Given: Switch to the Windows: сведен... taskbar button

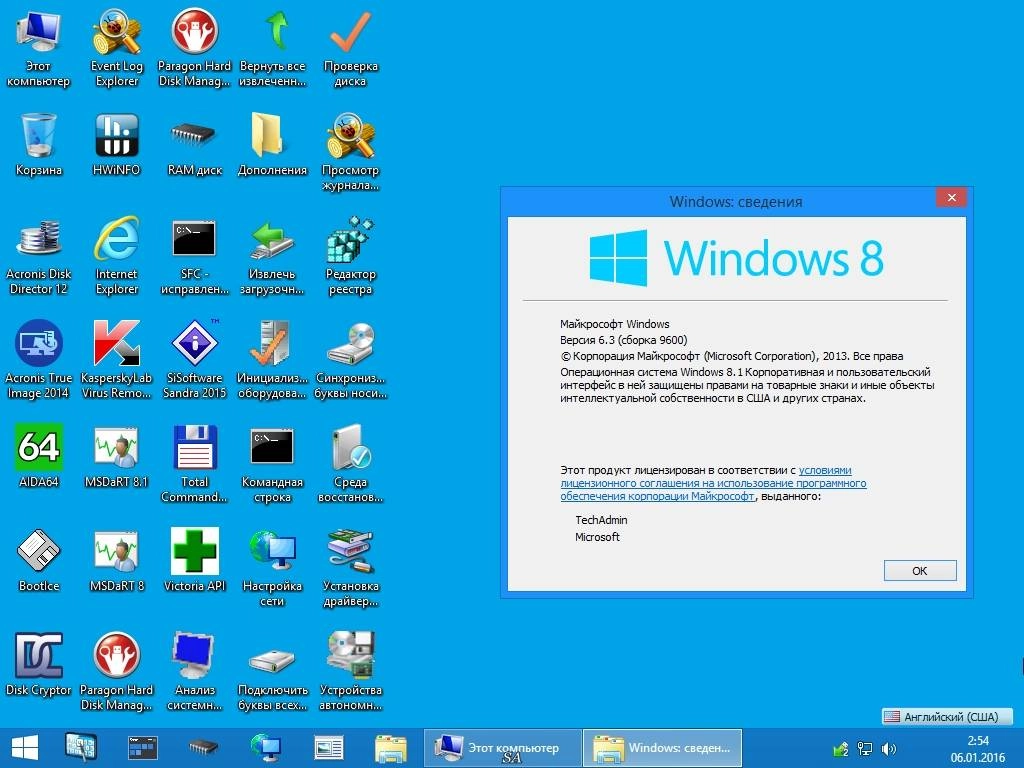Looking at the screenshot, I should point(662,748).
